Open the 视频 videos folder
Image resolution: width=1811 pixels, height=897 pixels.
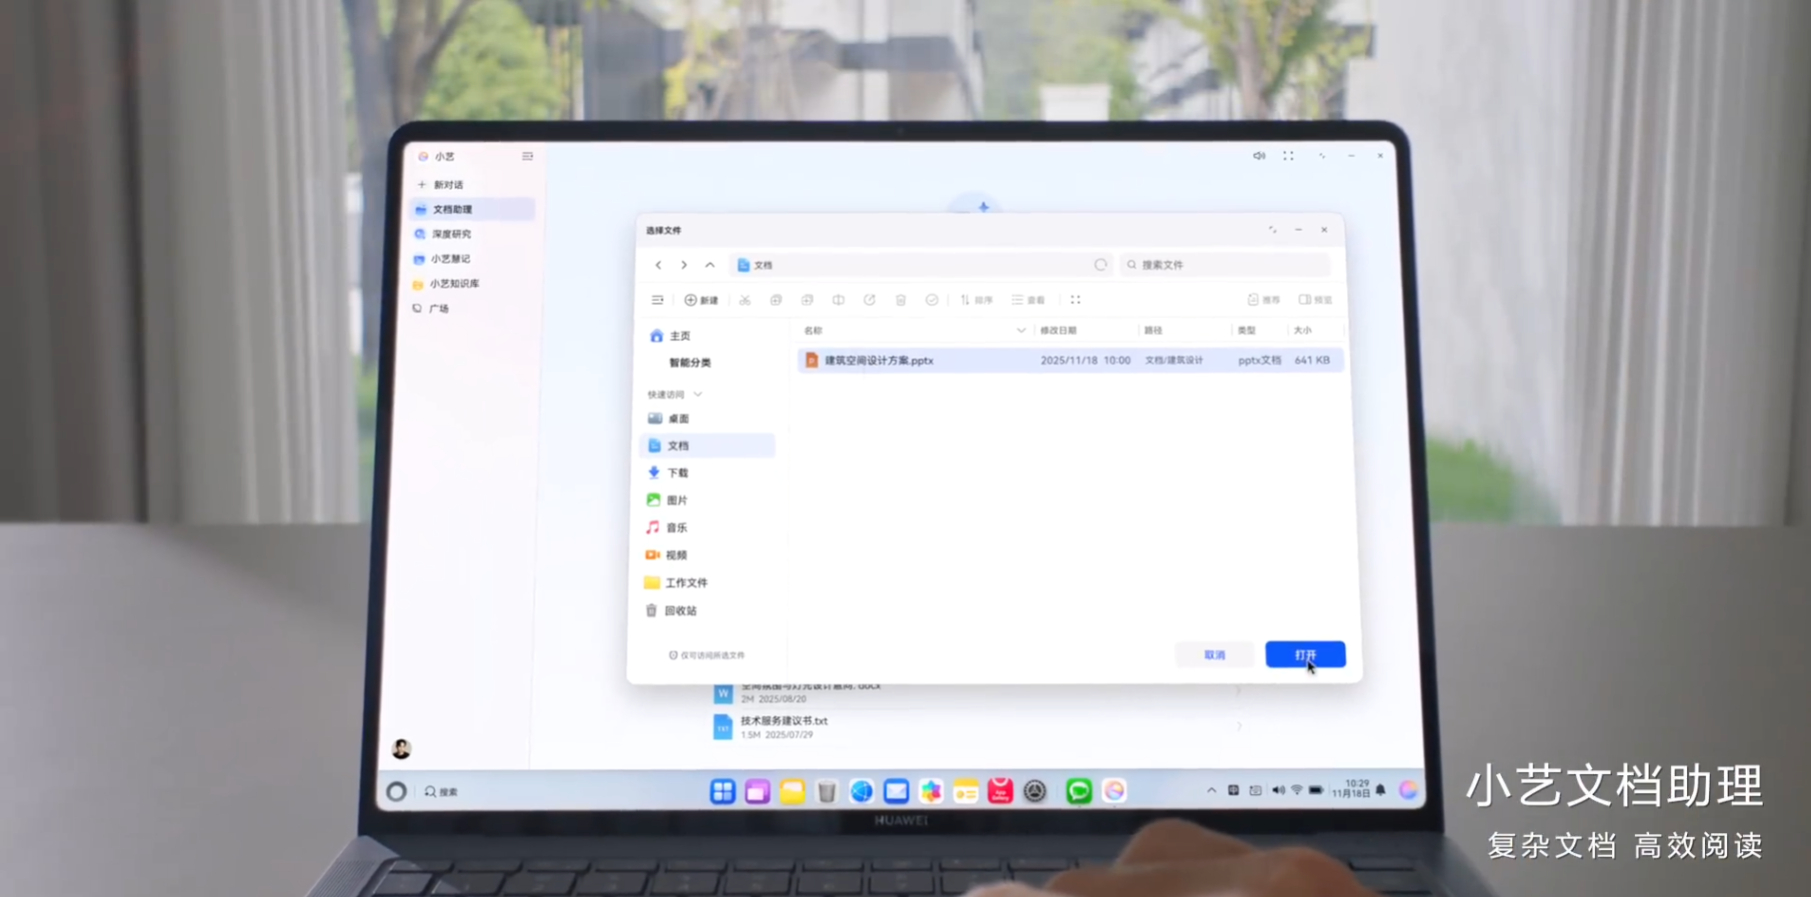tap(667, 555)
